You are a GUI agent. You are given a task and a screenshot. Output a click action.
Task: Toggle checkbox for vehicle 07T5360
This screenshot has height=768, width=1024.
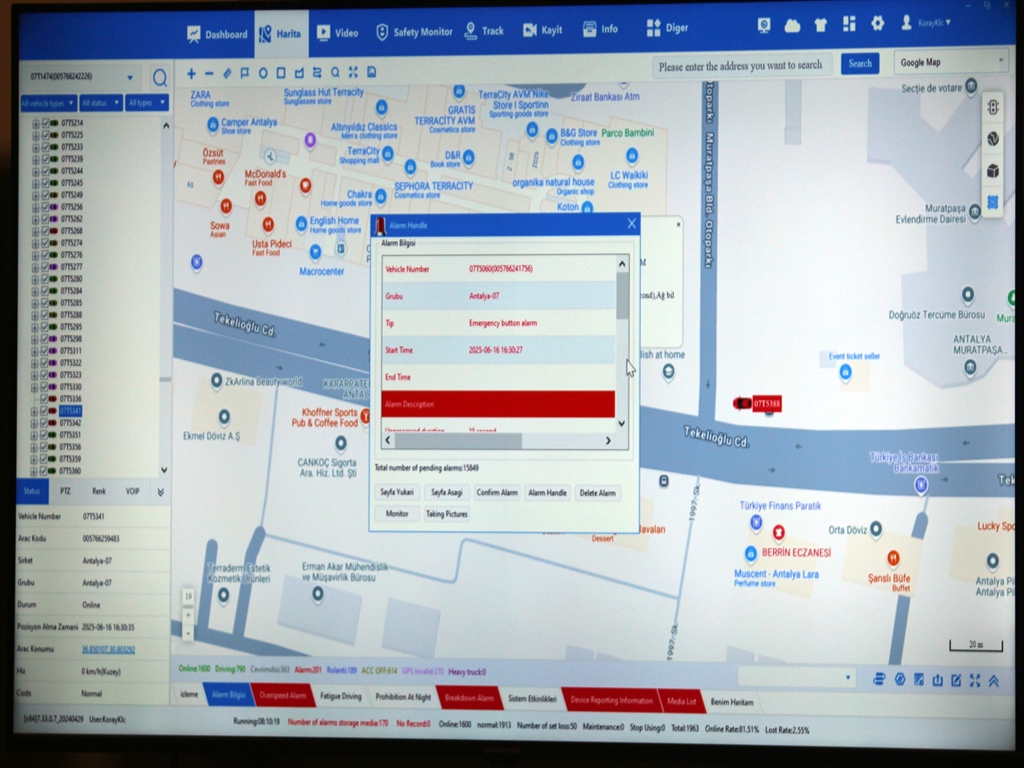pyautogui.click(x=44, y=471)
